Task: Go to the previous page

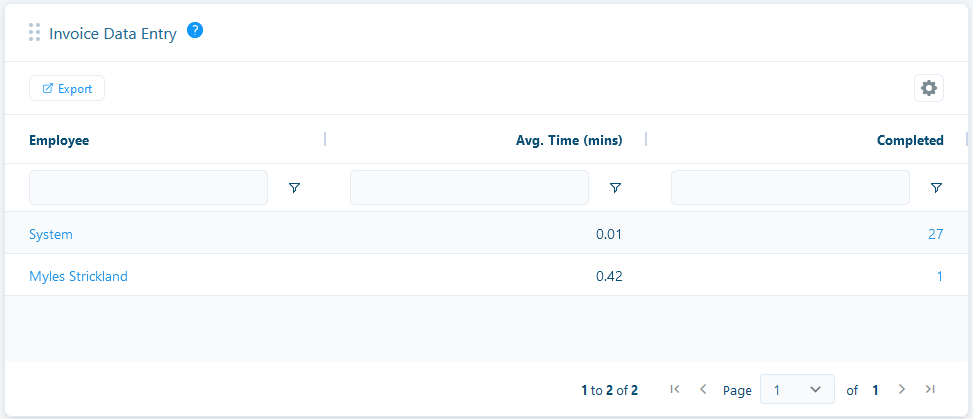Action: 703,389
